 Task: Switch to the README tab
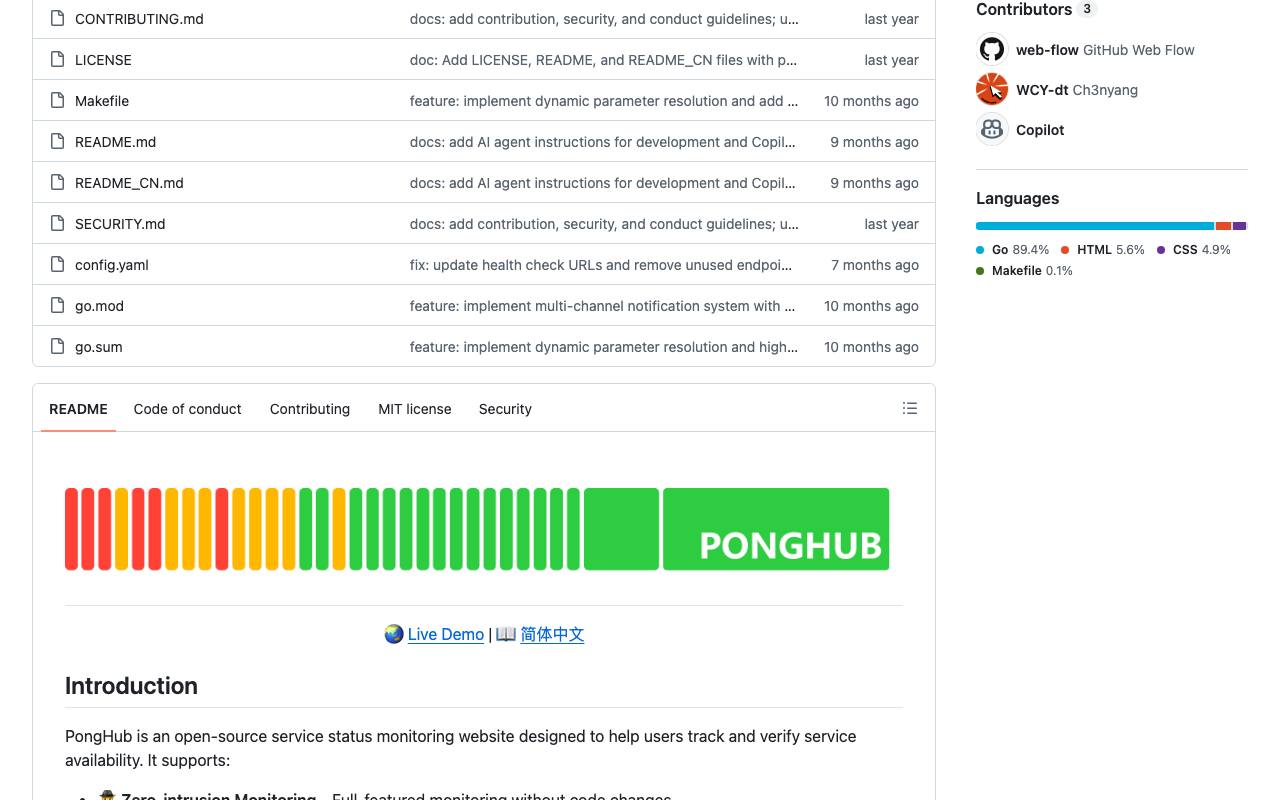(78, 408)
